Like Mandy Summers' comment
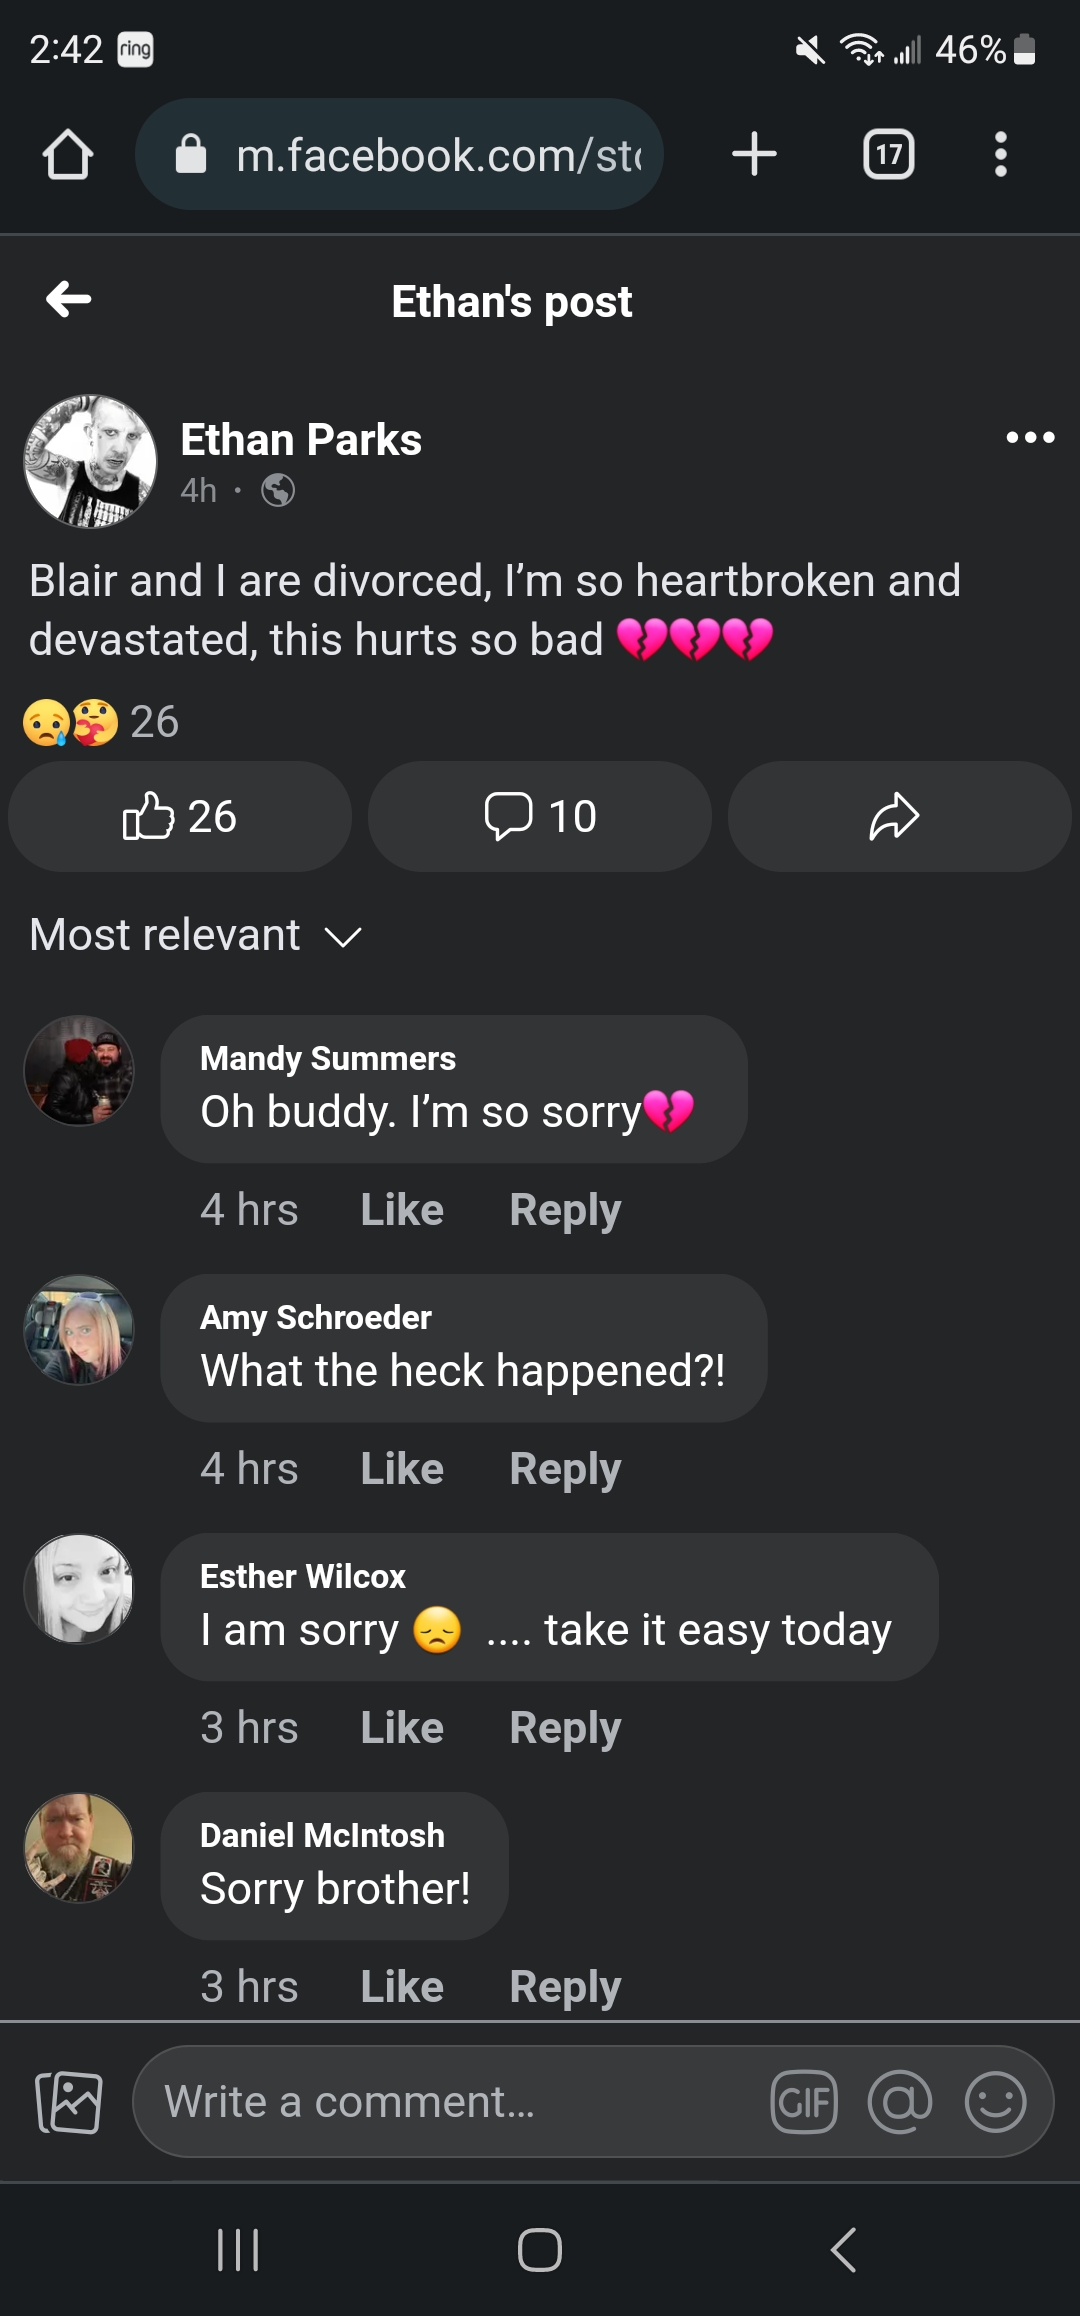 click(x=402, y=1210)
